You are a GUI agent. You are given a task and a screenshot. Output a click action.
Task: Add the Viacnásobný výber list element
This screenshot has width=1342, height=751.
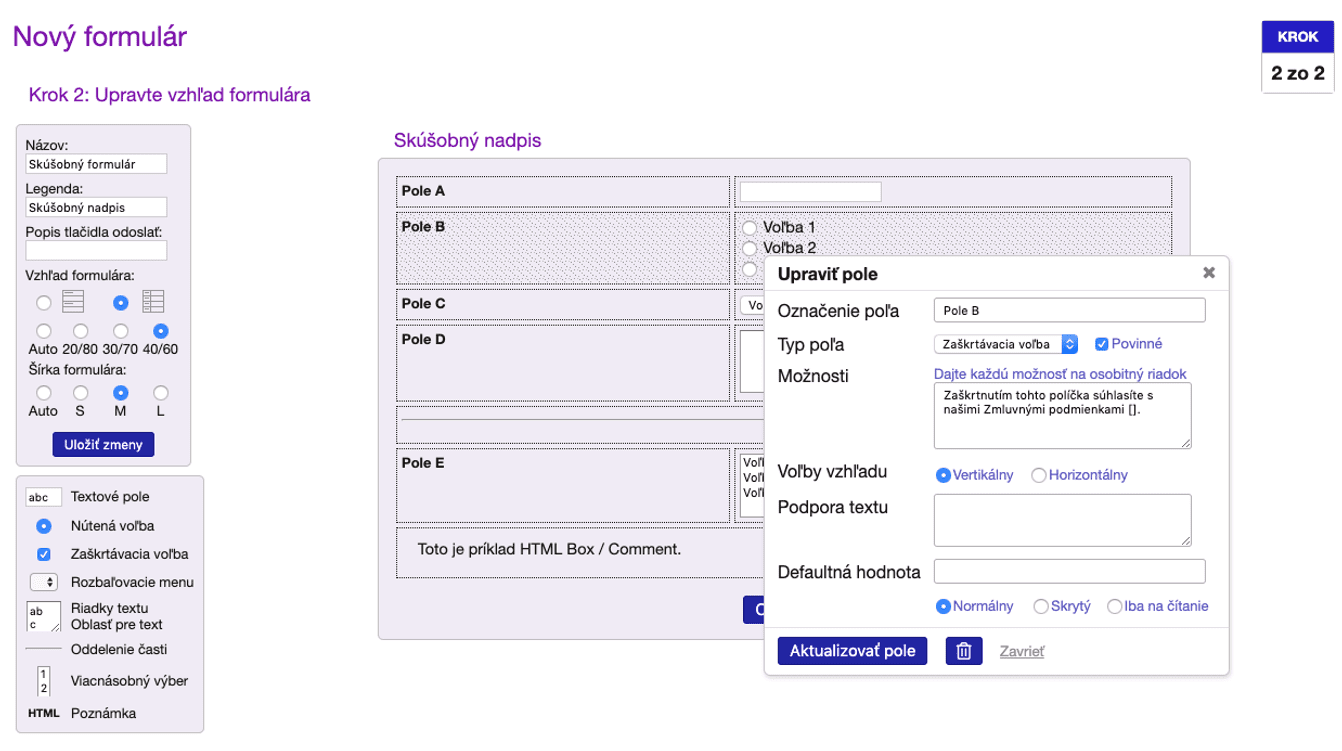coord(44,681)
